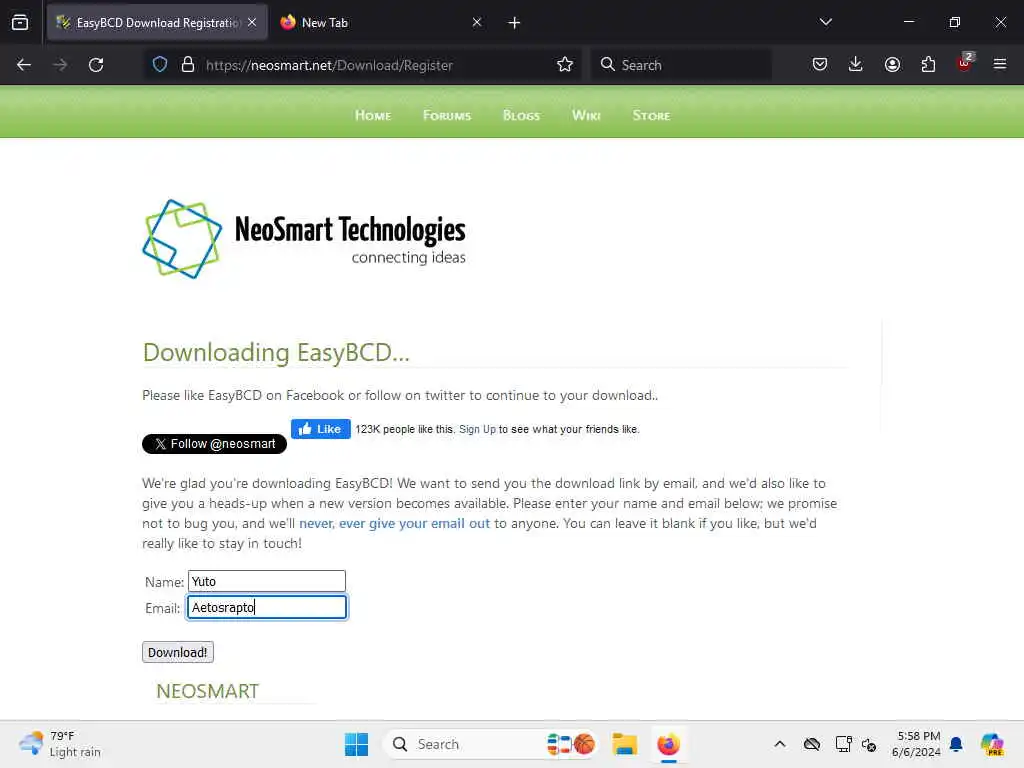Click the 'Downloading EasyBCD...' heading
The image size is (1024, 768).
[276, 353]
